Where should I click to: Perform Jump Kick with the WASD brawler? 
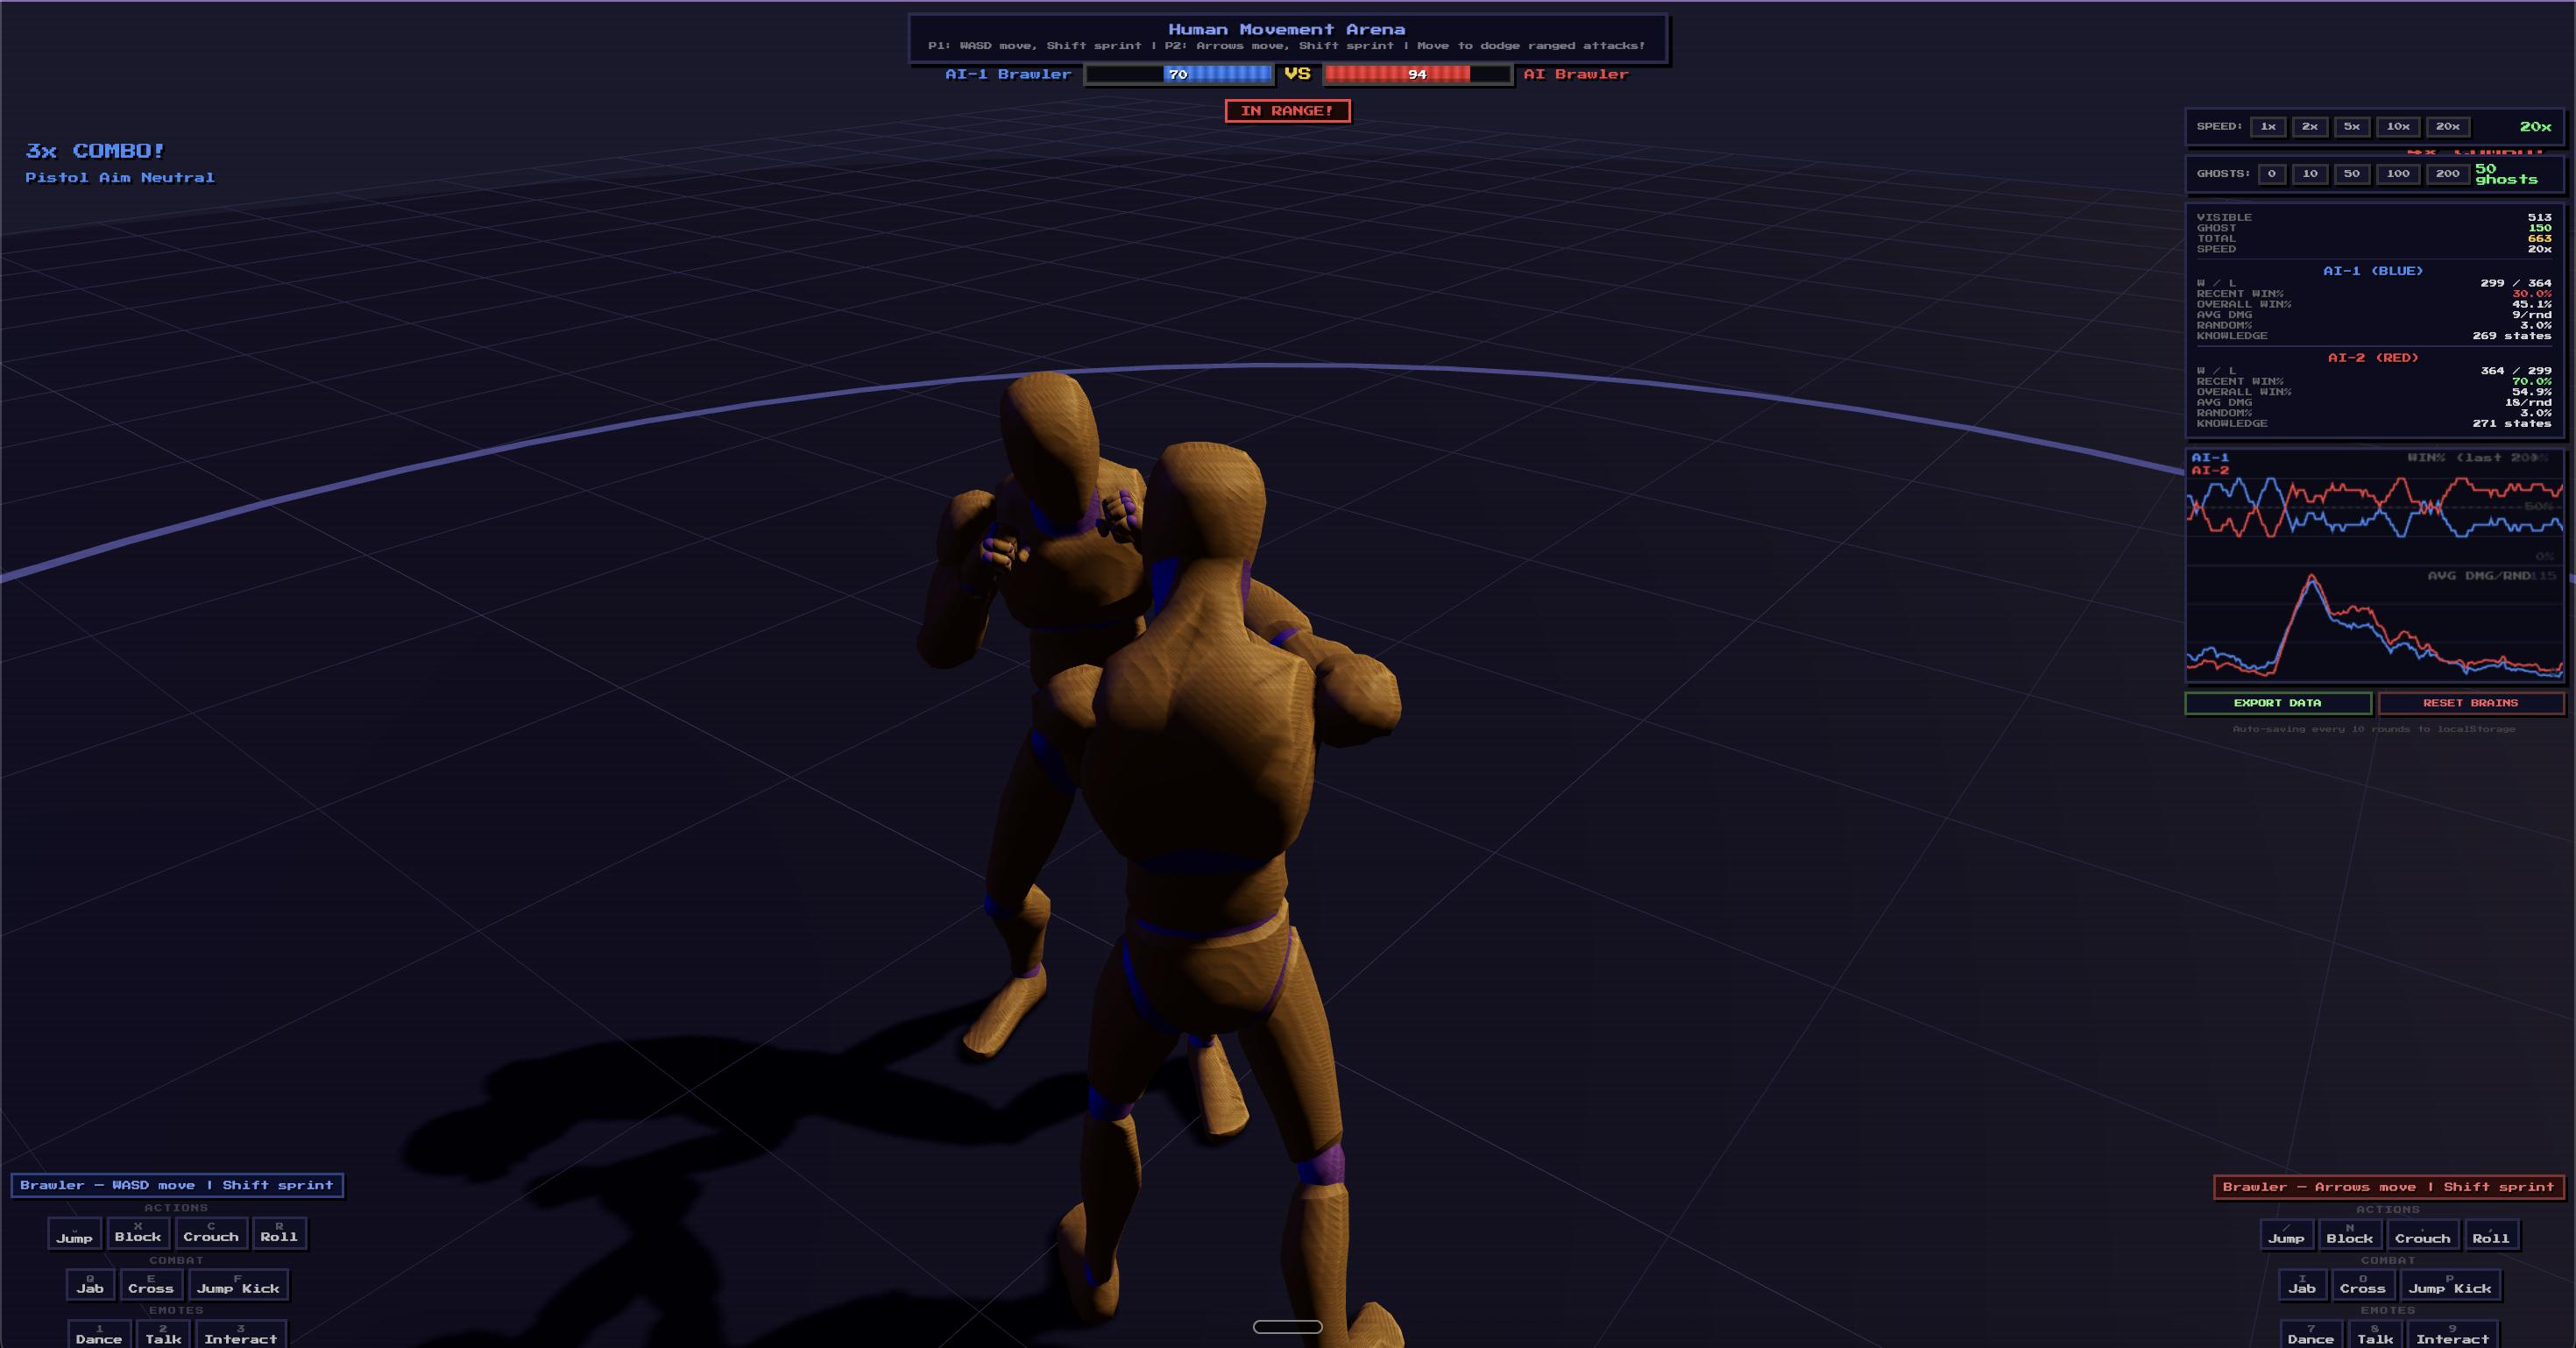coord(239,1286)
